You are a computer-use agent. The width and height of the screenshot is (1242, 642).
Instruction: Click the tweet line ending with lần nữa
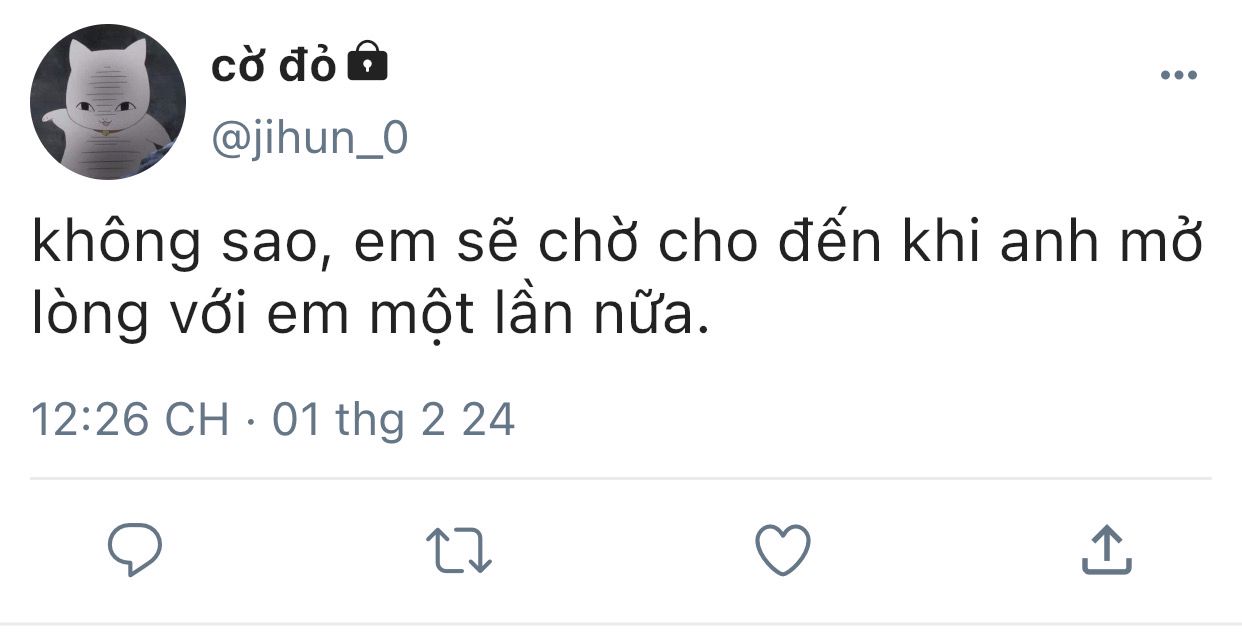coord(371,316)
